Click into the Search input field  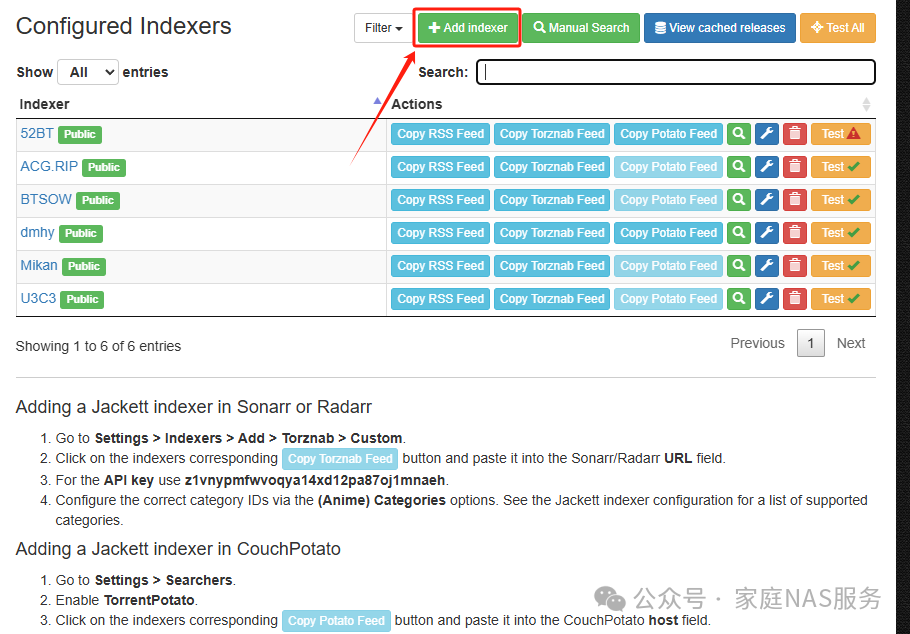(675, 72)
